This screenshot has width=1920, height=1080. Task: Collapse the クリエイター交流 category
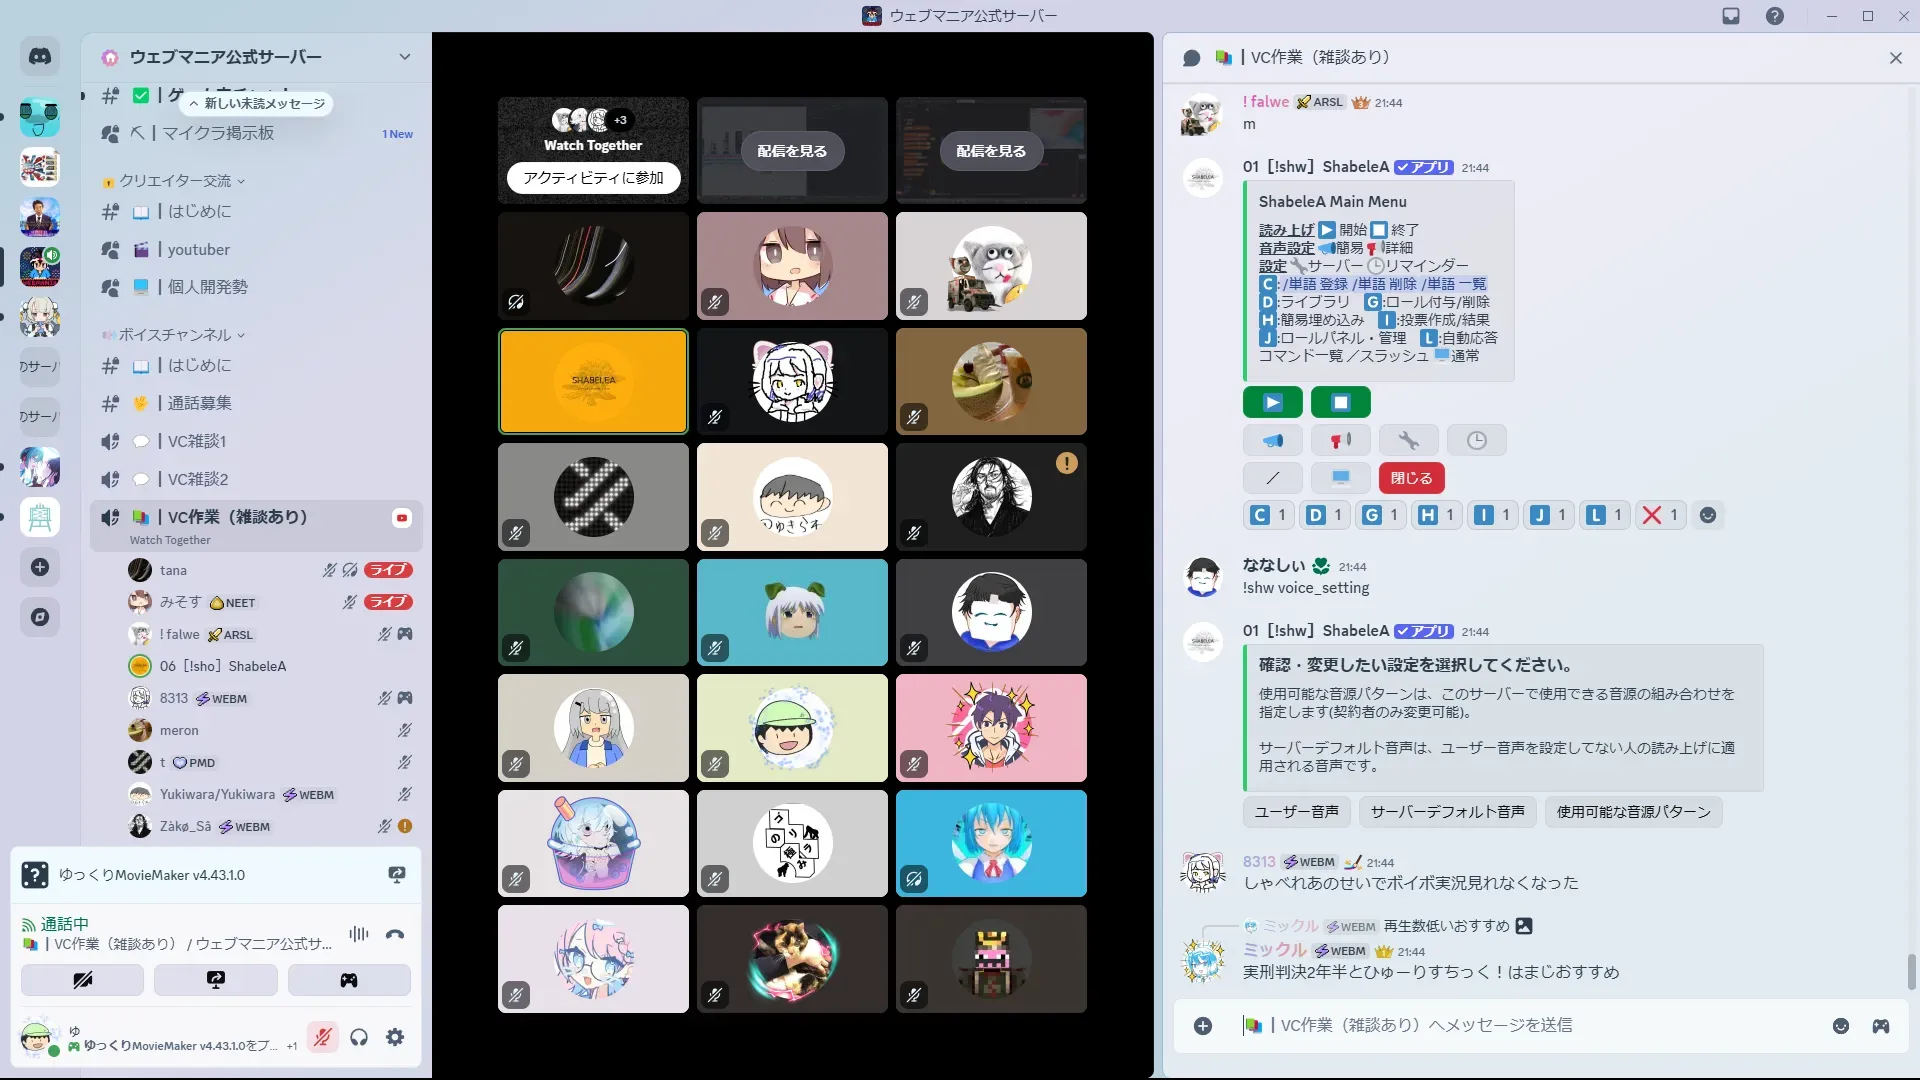coord(176,181)
